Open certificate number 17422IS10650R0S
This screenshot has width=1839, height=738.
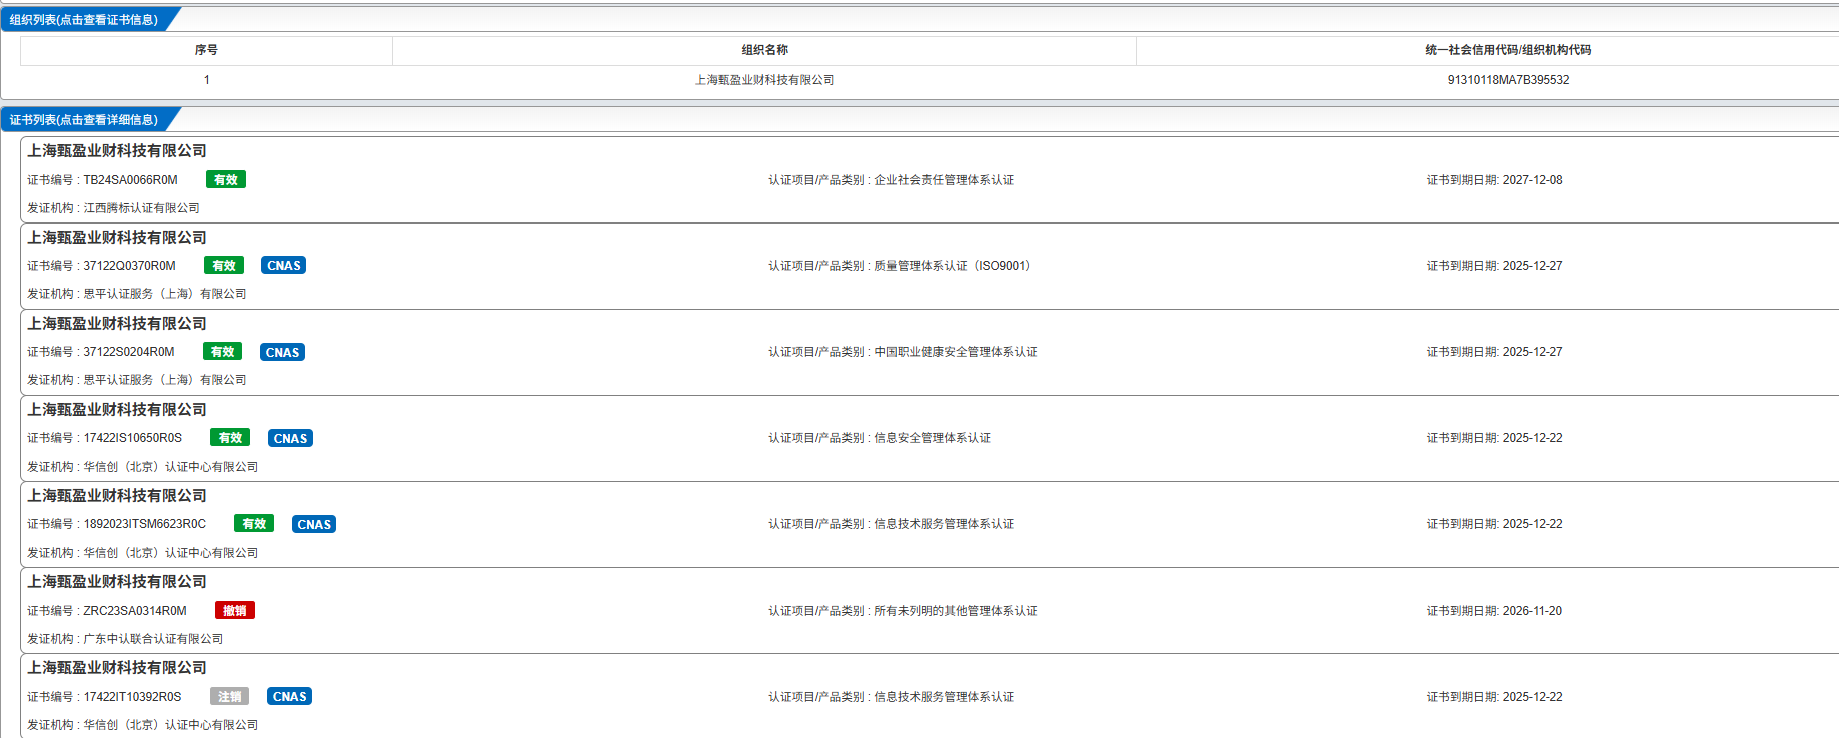132,438
